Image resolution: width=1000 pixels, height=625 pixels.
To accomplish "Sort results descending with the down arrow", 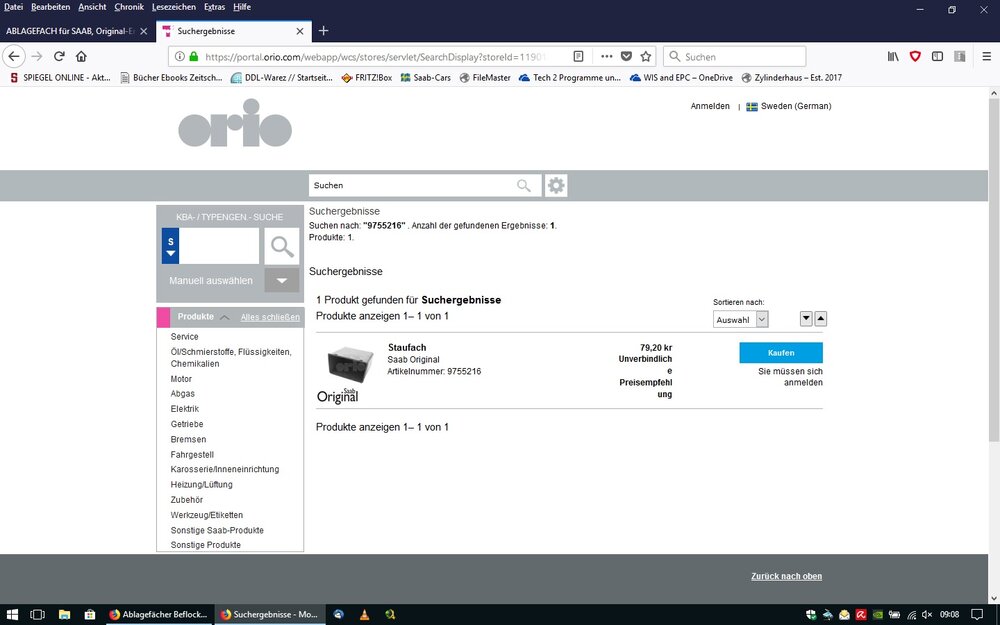I will pyautogui.click(x=806, y=319).
